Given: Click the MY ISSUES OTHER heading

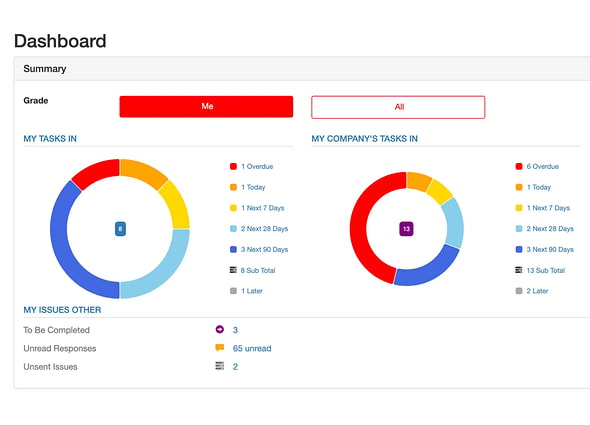Looking at the screenshot, I should pyautogui.click(x=62, y=310).
